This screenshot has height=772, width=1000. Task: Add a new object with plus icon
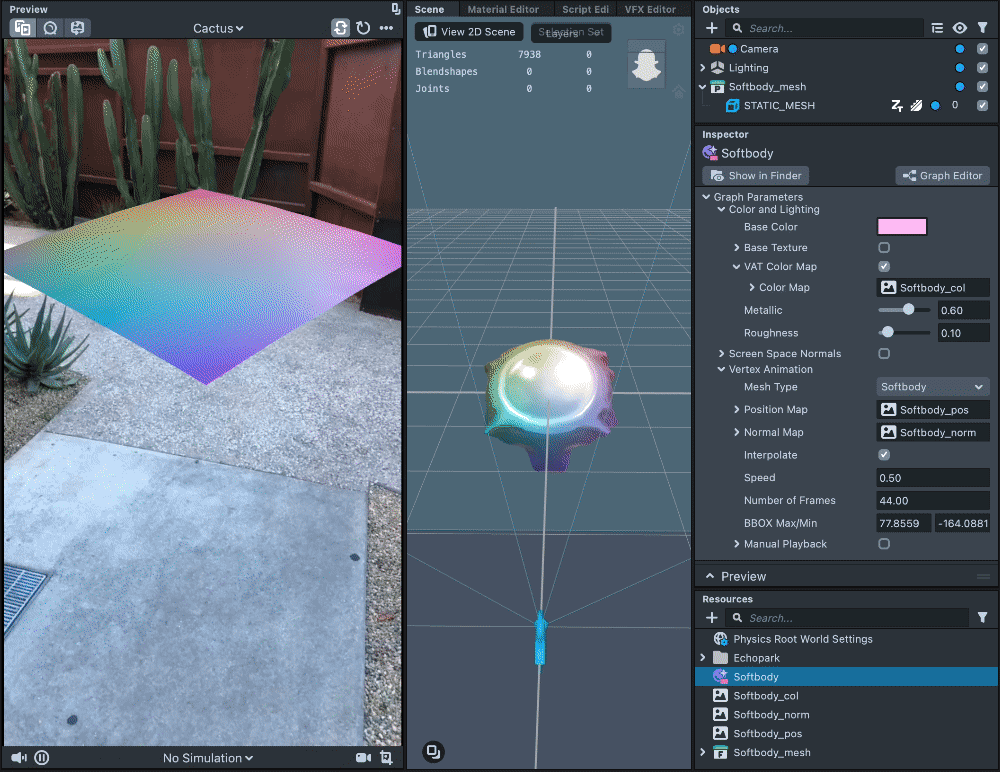pyautogui.click(x=711, y=29)
